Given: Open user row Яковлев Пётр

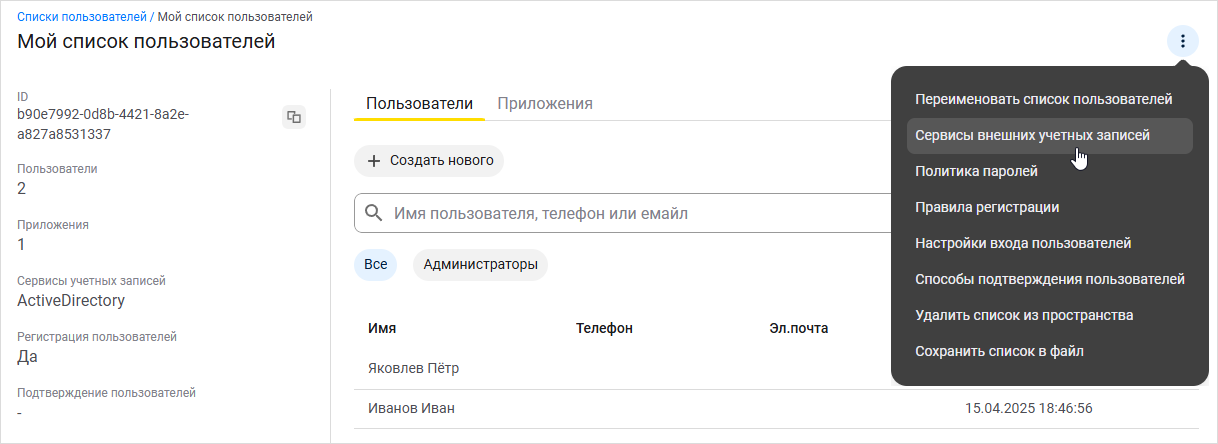Looking at the screenshot, I should click(x=776, y=368).
